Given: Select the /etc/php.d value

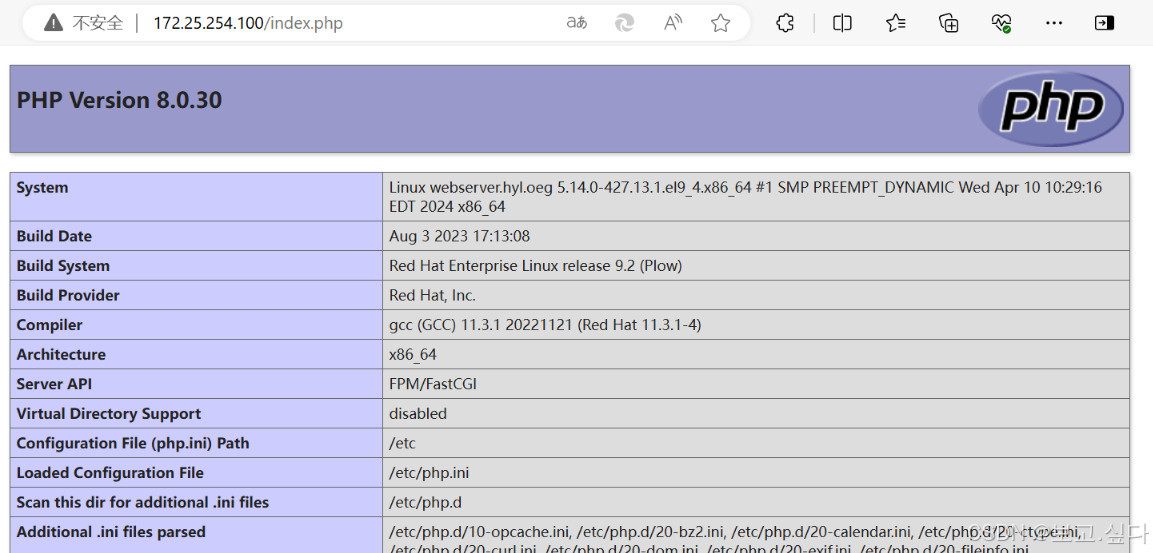Looking at the screenshot, I should (x=425, y=502).
